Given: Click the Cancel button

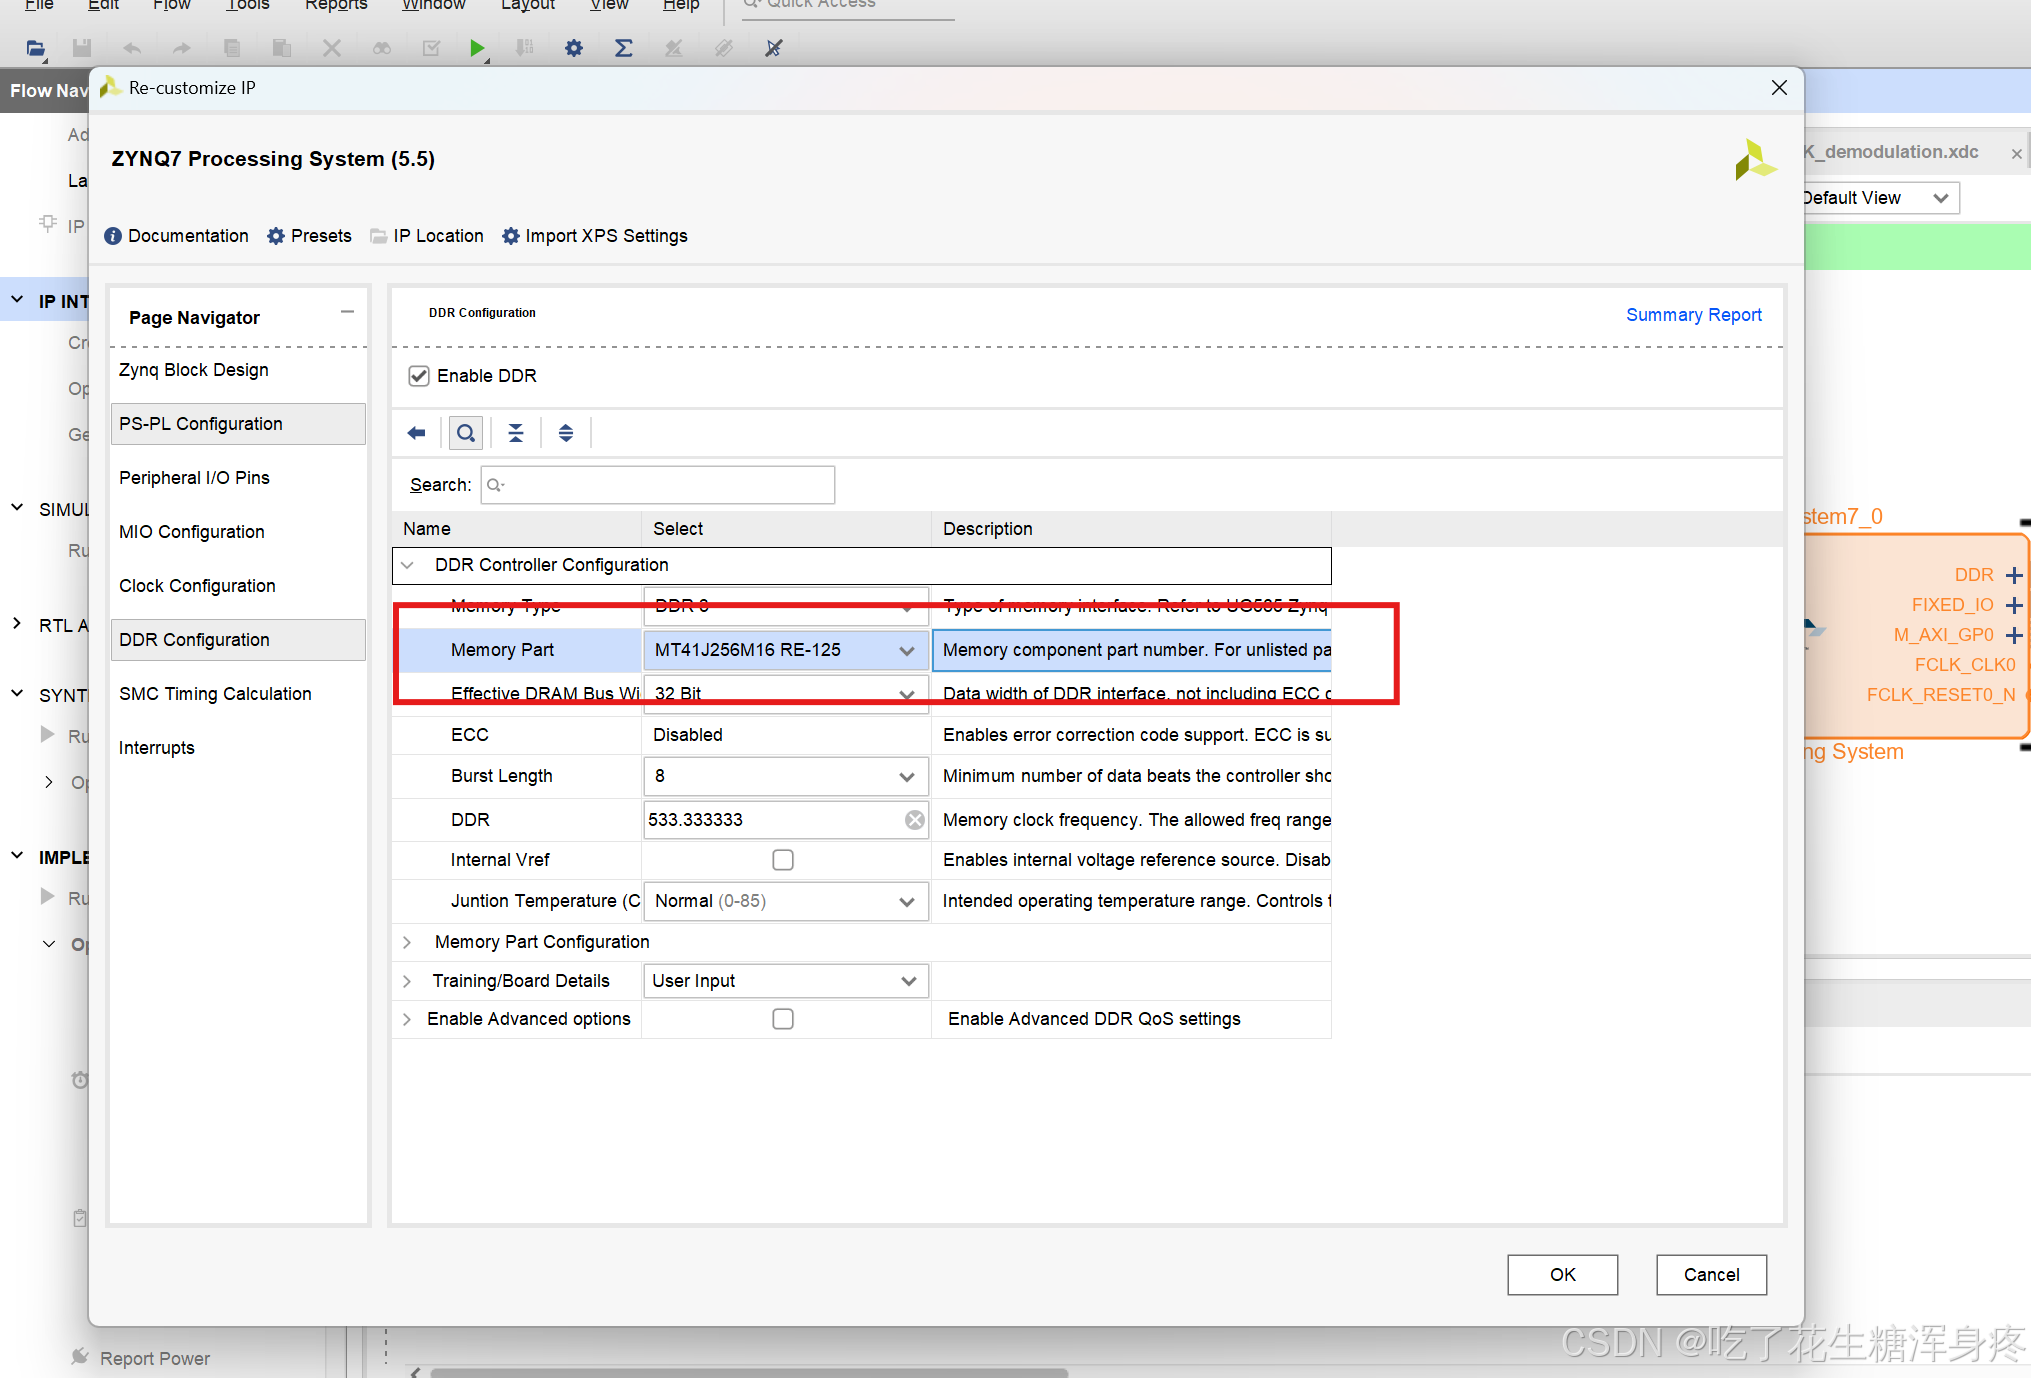Looking at the screenshot, I should point(1711,1275).
